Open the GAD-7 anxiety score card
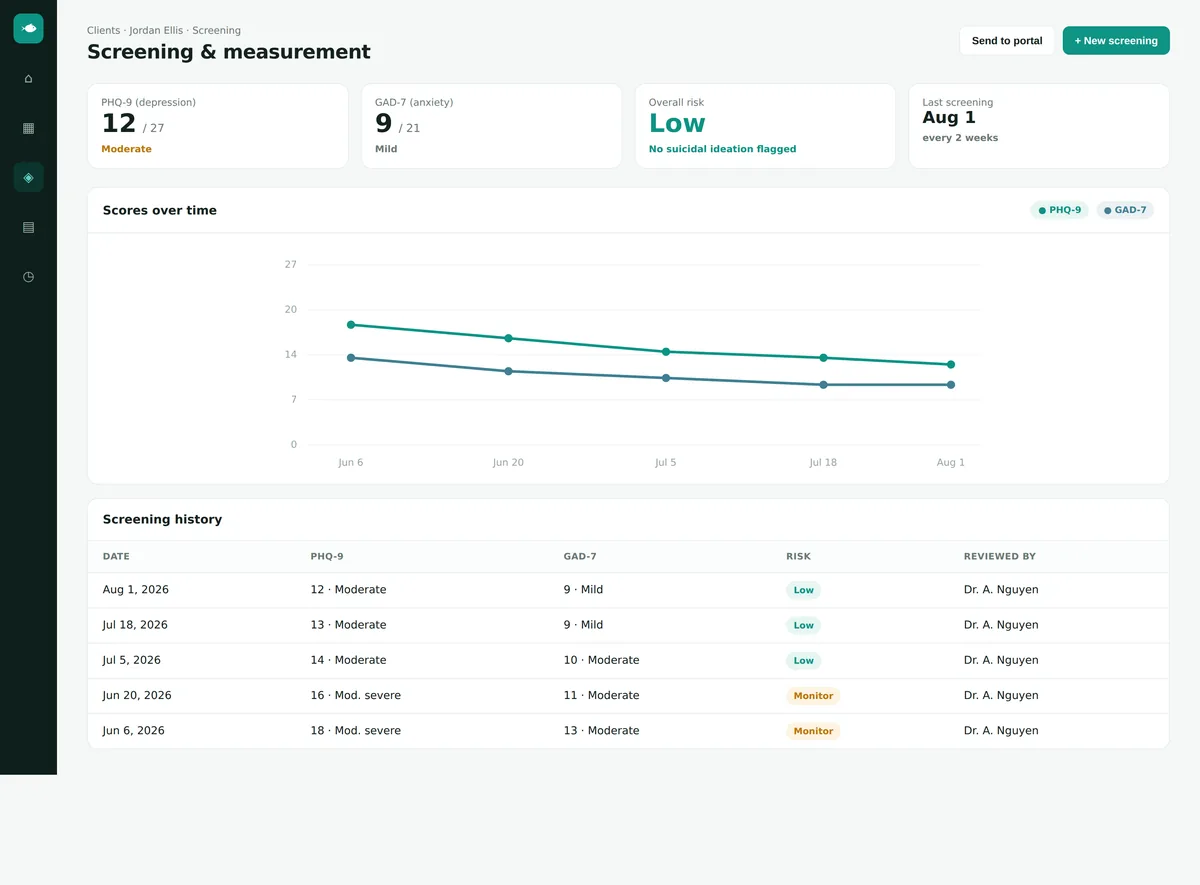 click(x=491, y=126)
